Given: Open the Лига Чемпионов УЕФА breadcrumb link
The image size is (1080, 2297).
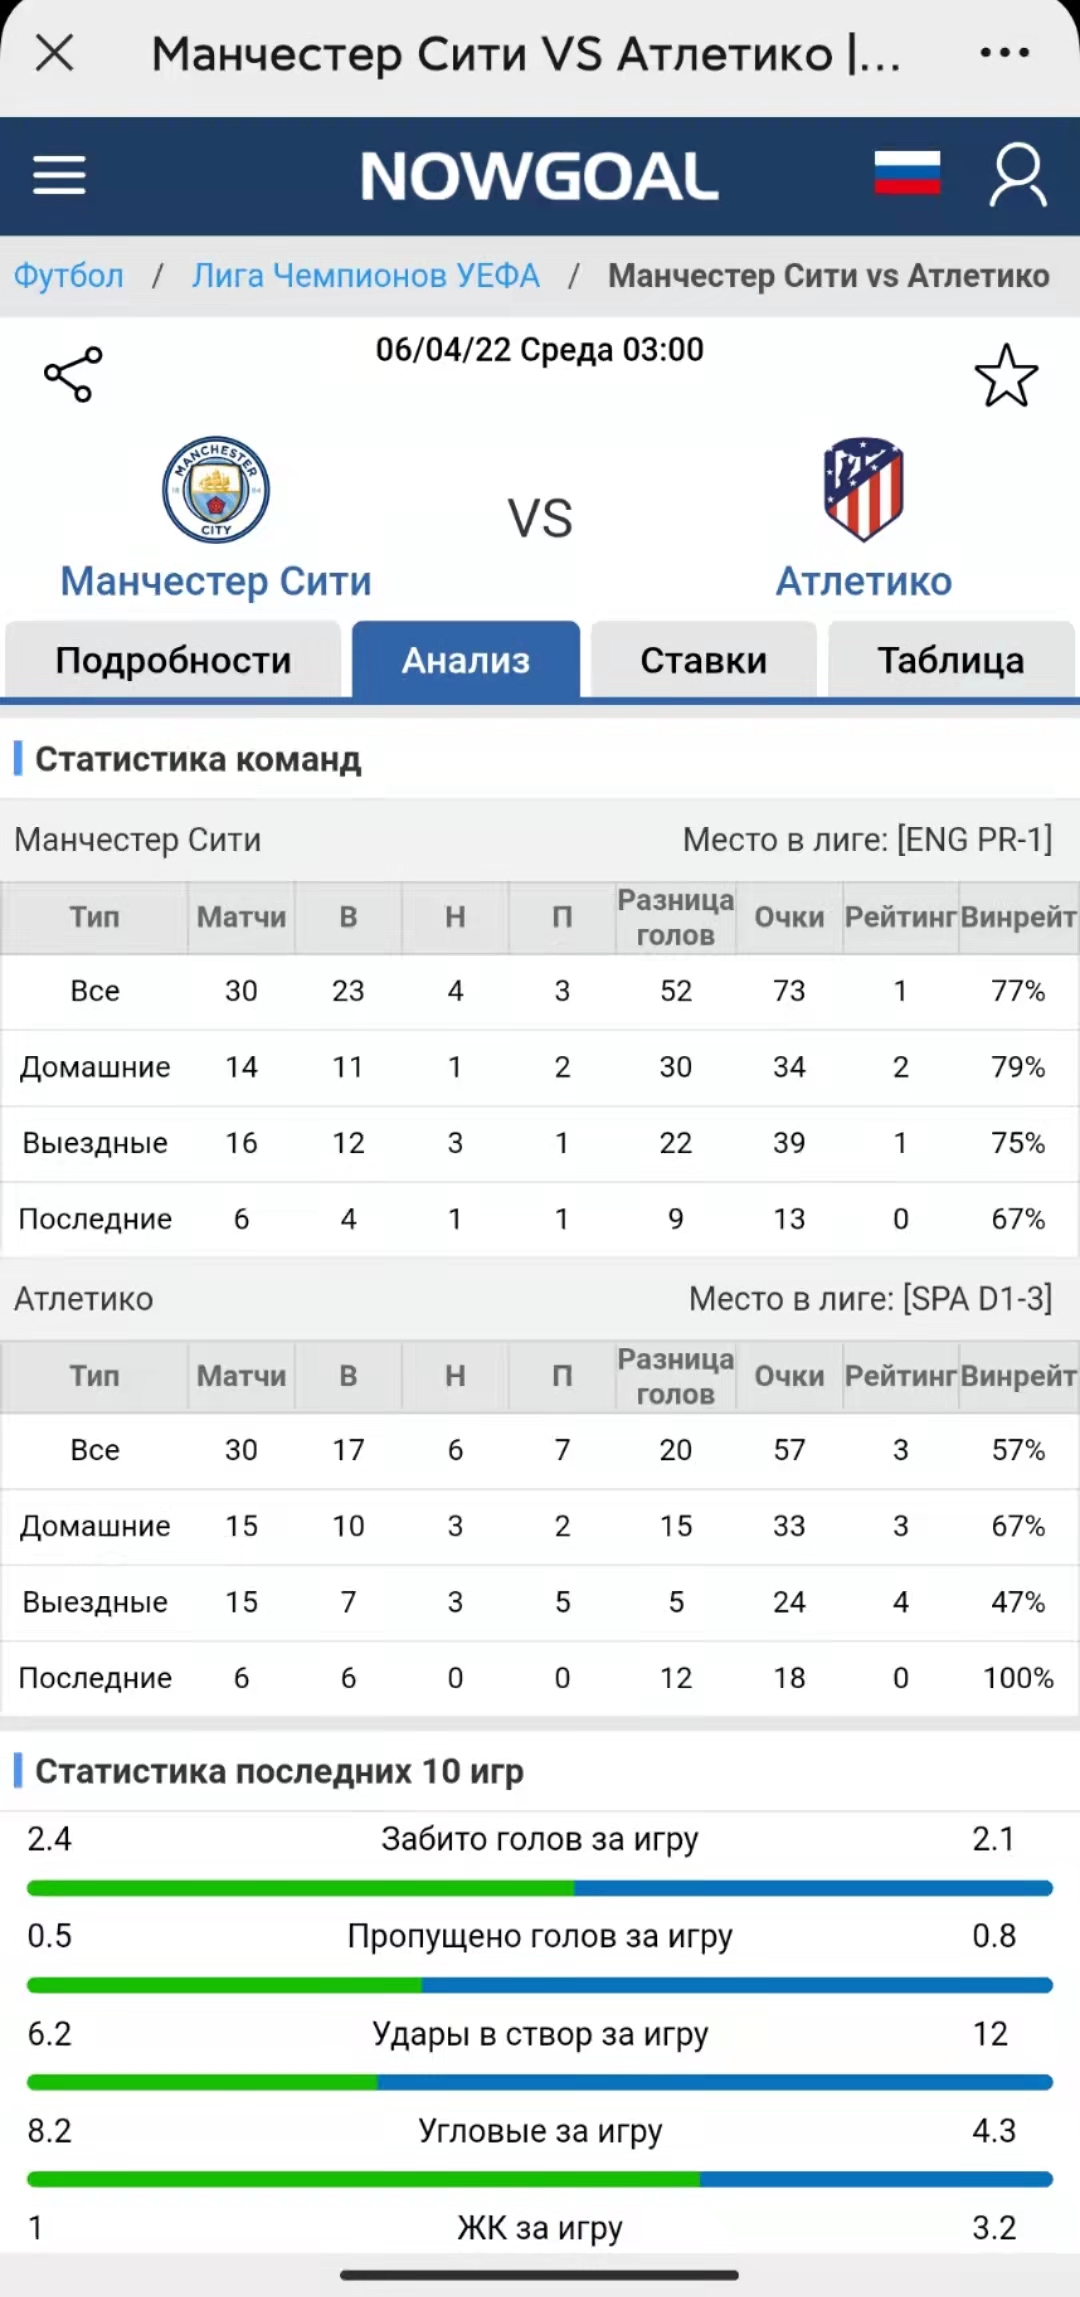Looking at the screenshot, I should tap(366, 276).
